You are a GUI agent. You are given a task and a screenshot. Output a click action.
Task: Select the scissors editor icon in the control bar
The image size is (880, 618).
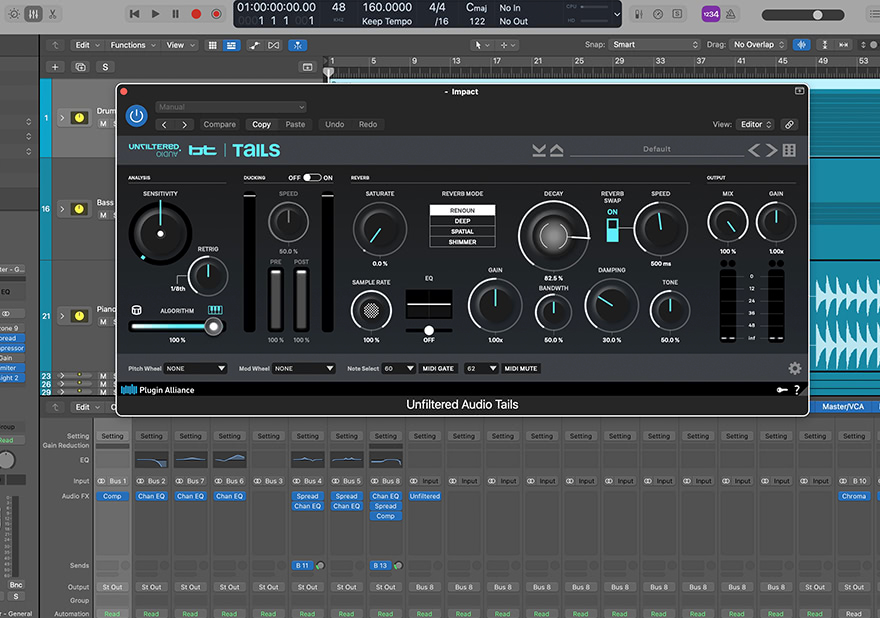coord(53,14)
